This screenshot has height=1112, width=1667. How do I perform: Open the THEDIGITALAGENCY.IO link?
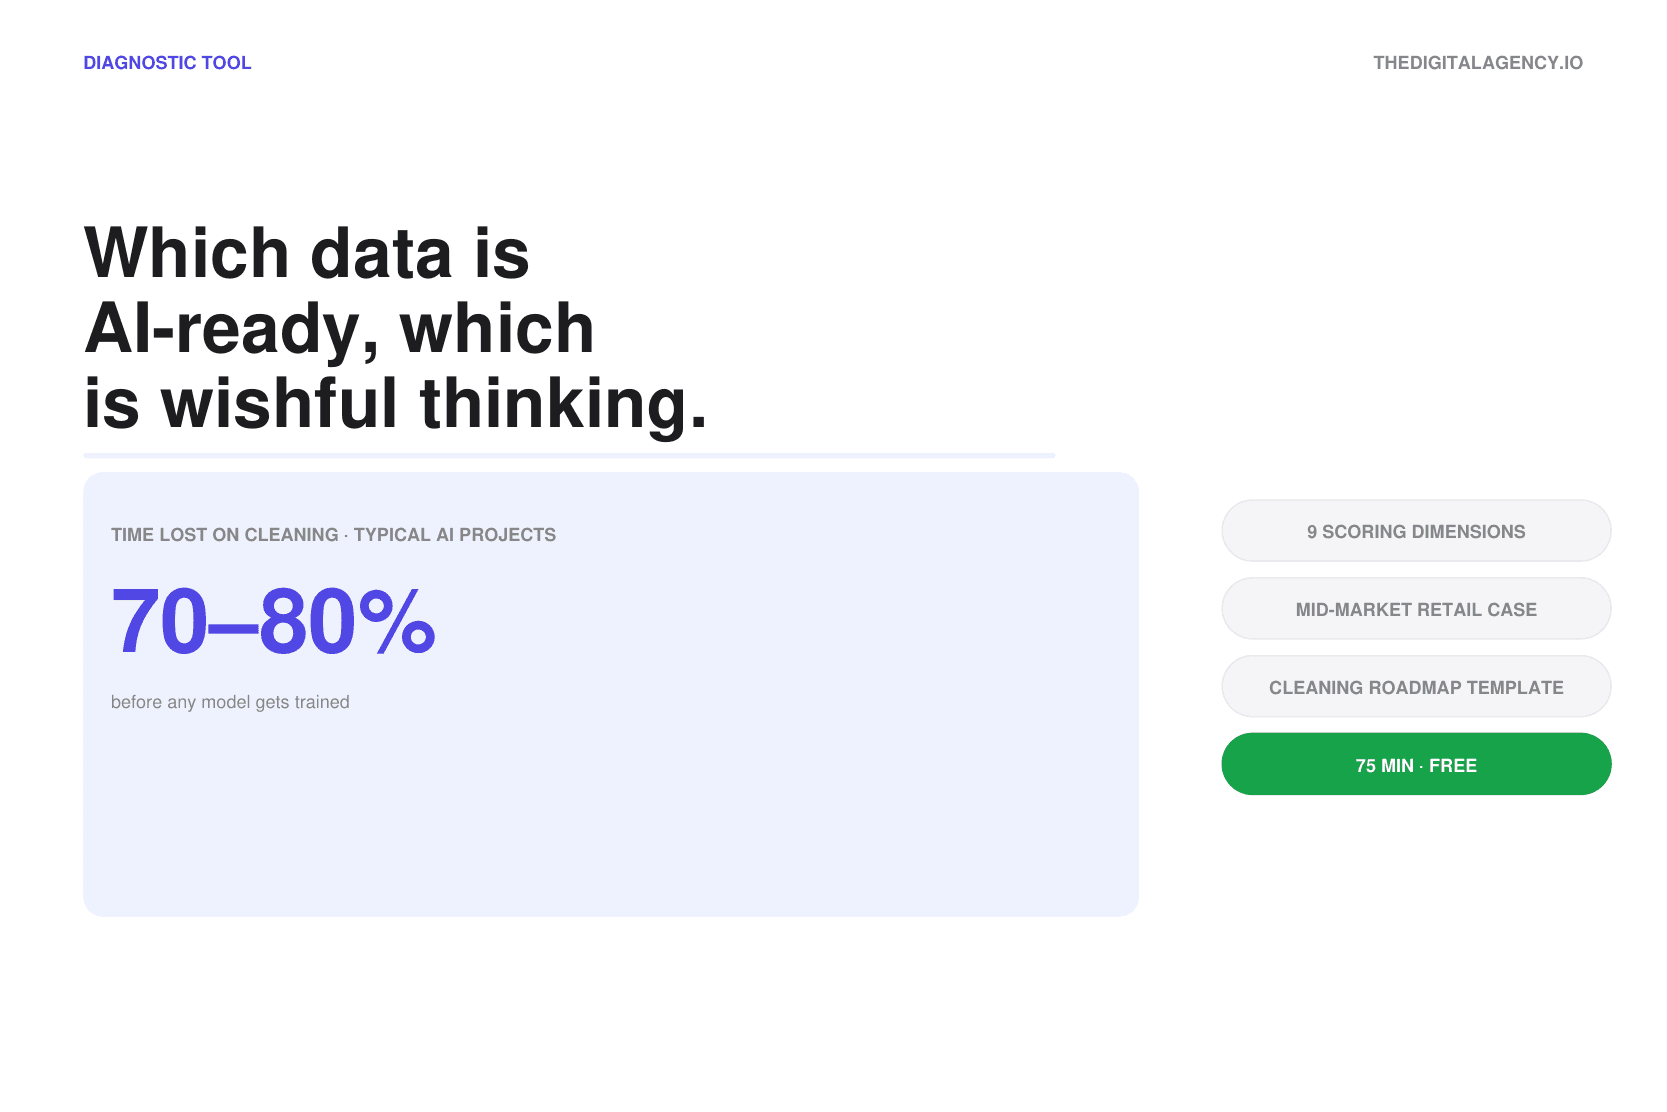(x=1478, y=63)
